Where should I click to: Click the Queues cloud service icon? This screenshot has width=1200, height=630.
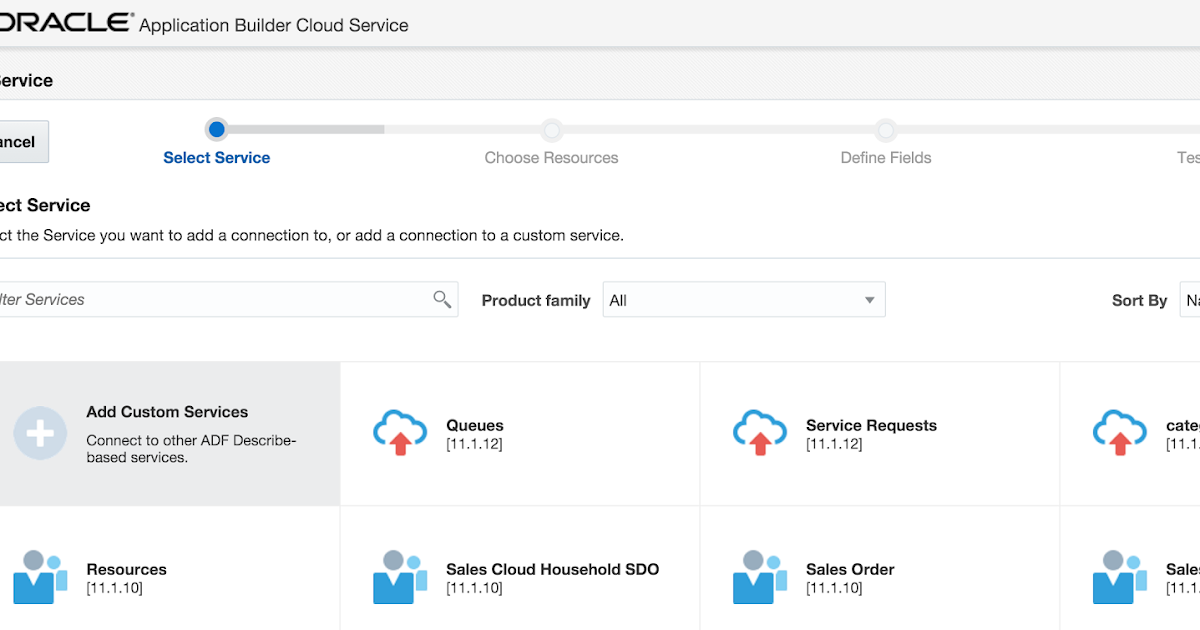400,434
